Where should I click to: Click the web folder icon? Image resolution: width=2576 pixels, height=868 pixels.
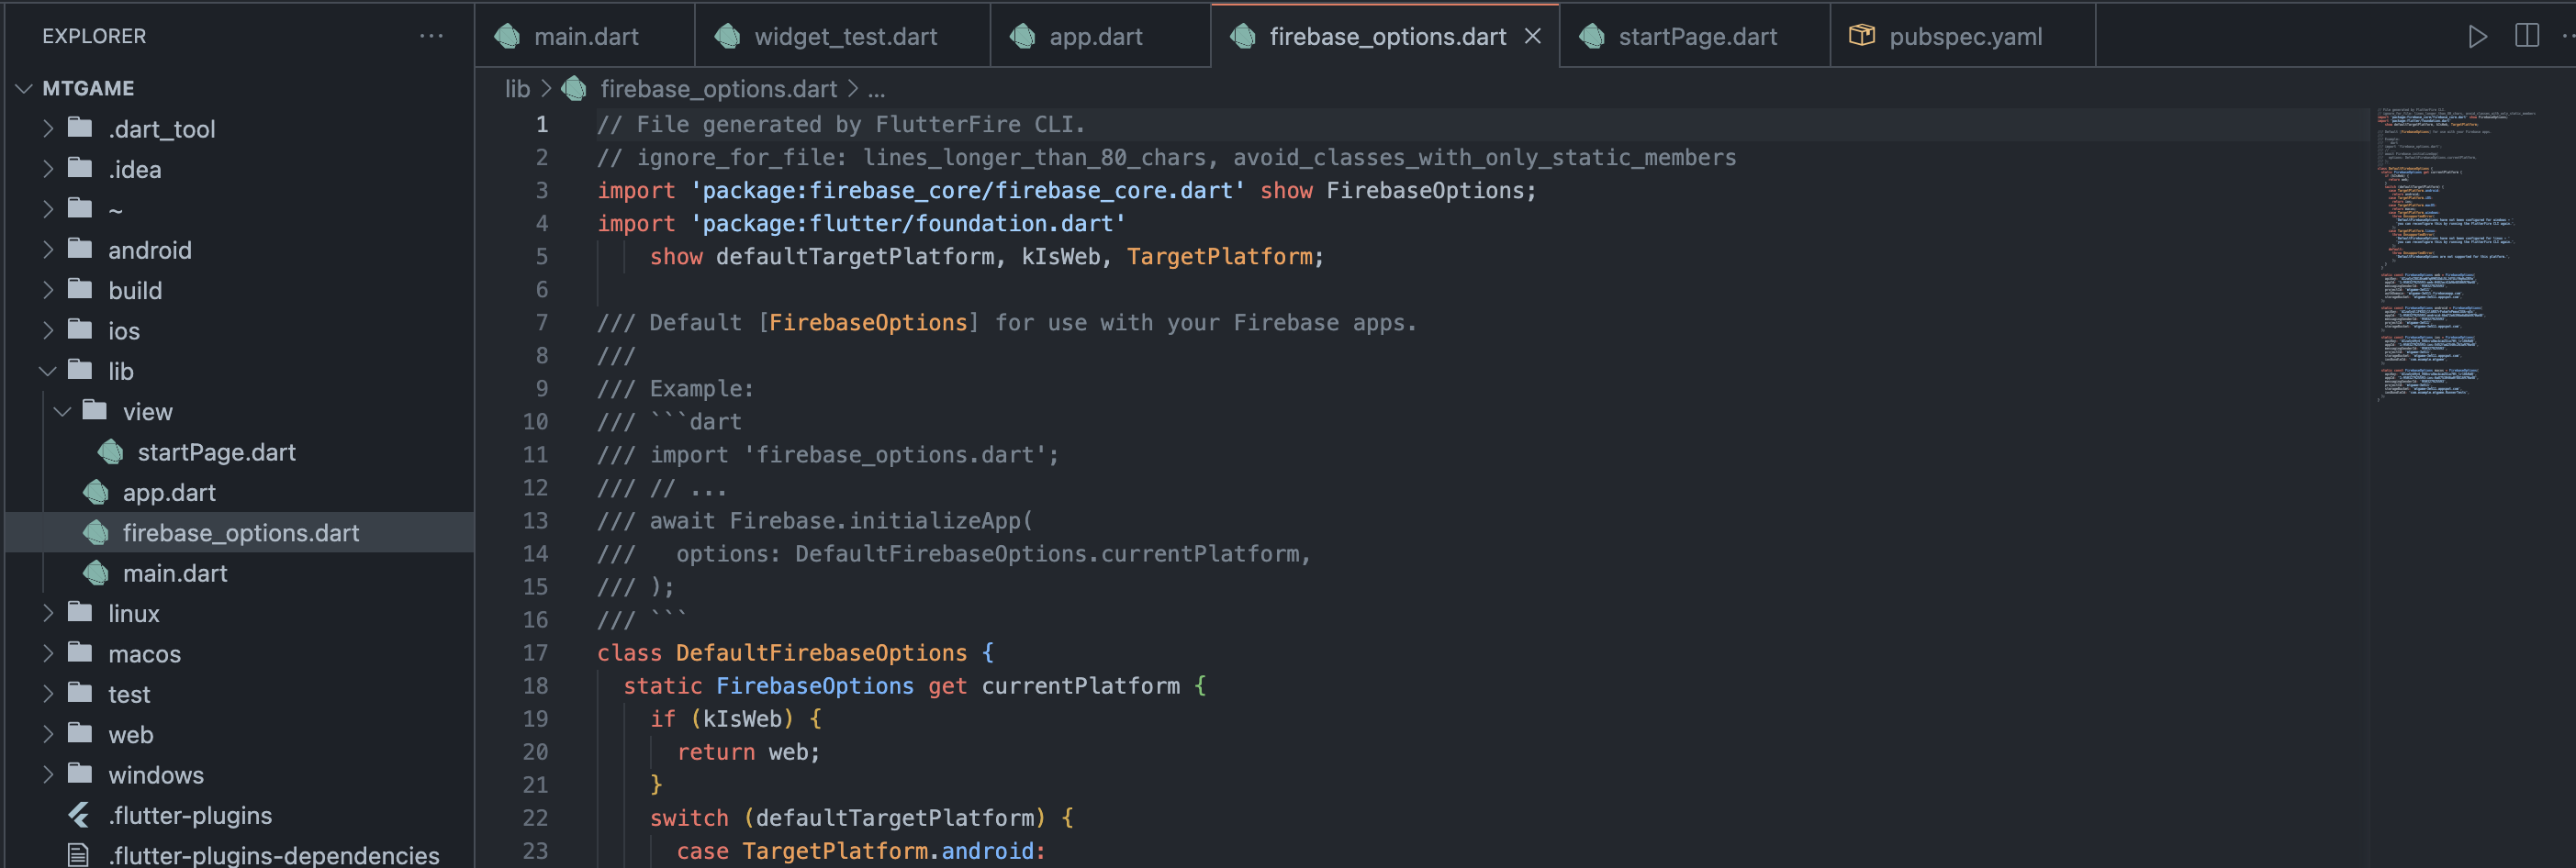(80, 733)
